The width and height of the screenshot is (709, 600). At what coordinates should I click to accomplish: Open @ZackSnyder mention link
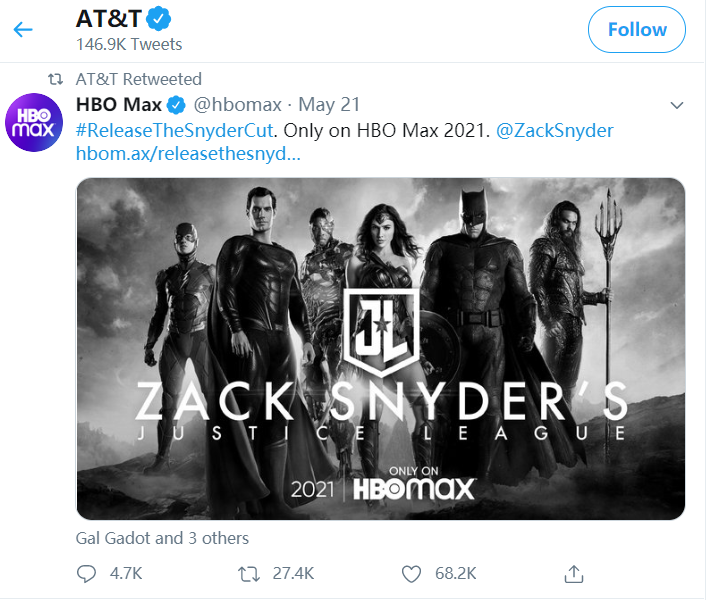click(x=555, y=130)
